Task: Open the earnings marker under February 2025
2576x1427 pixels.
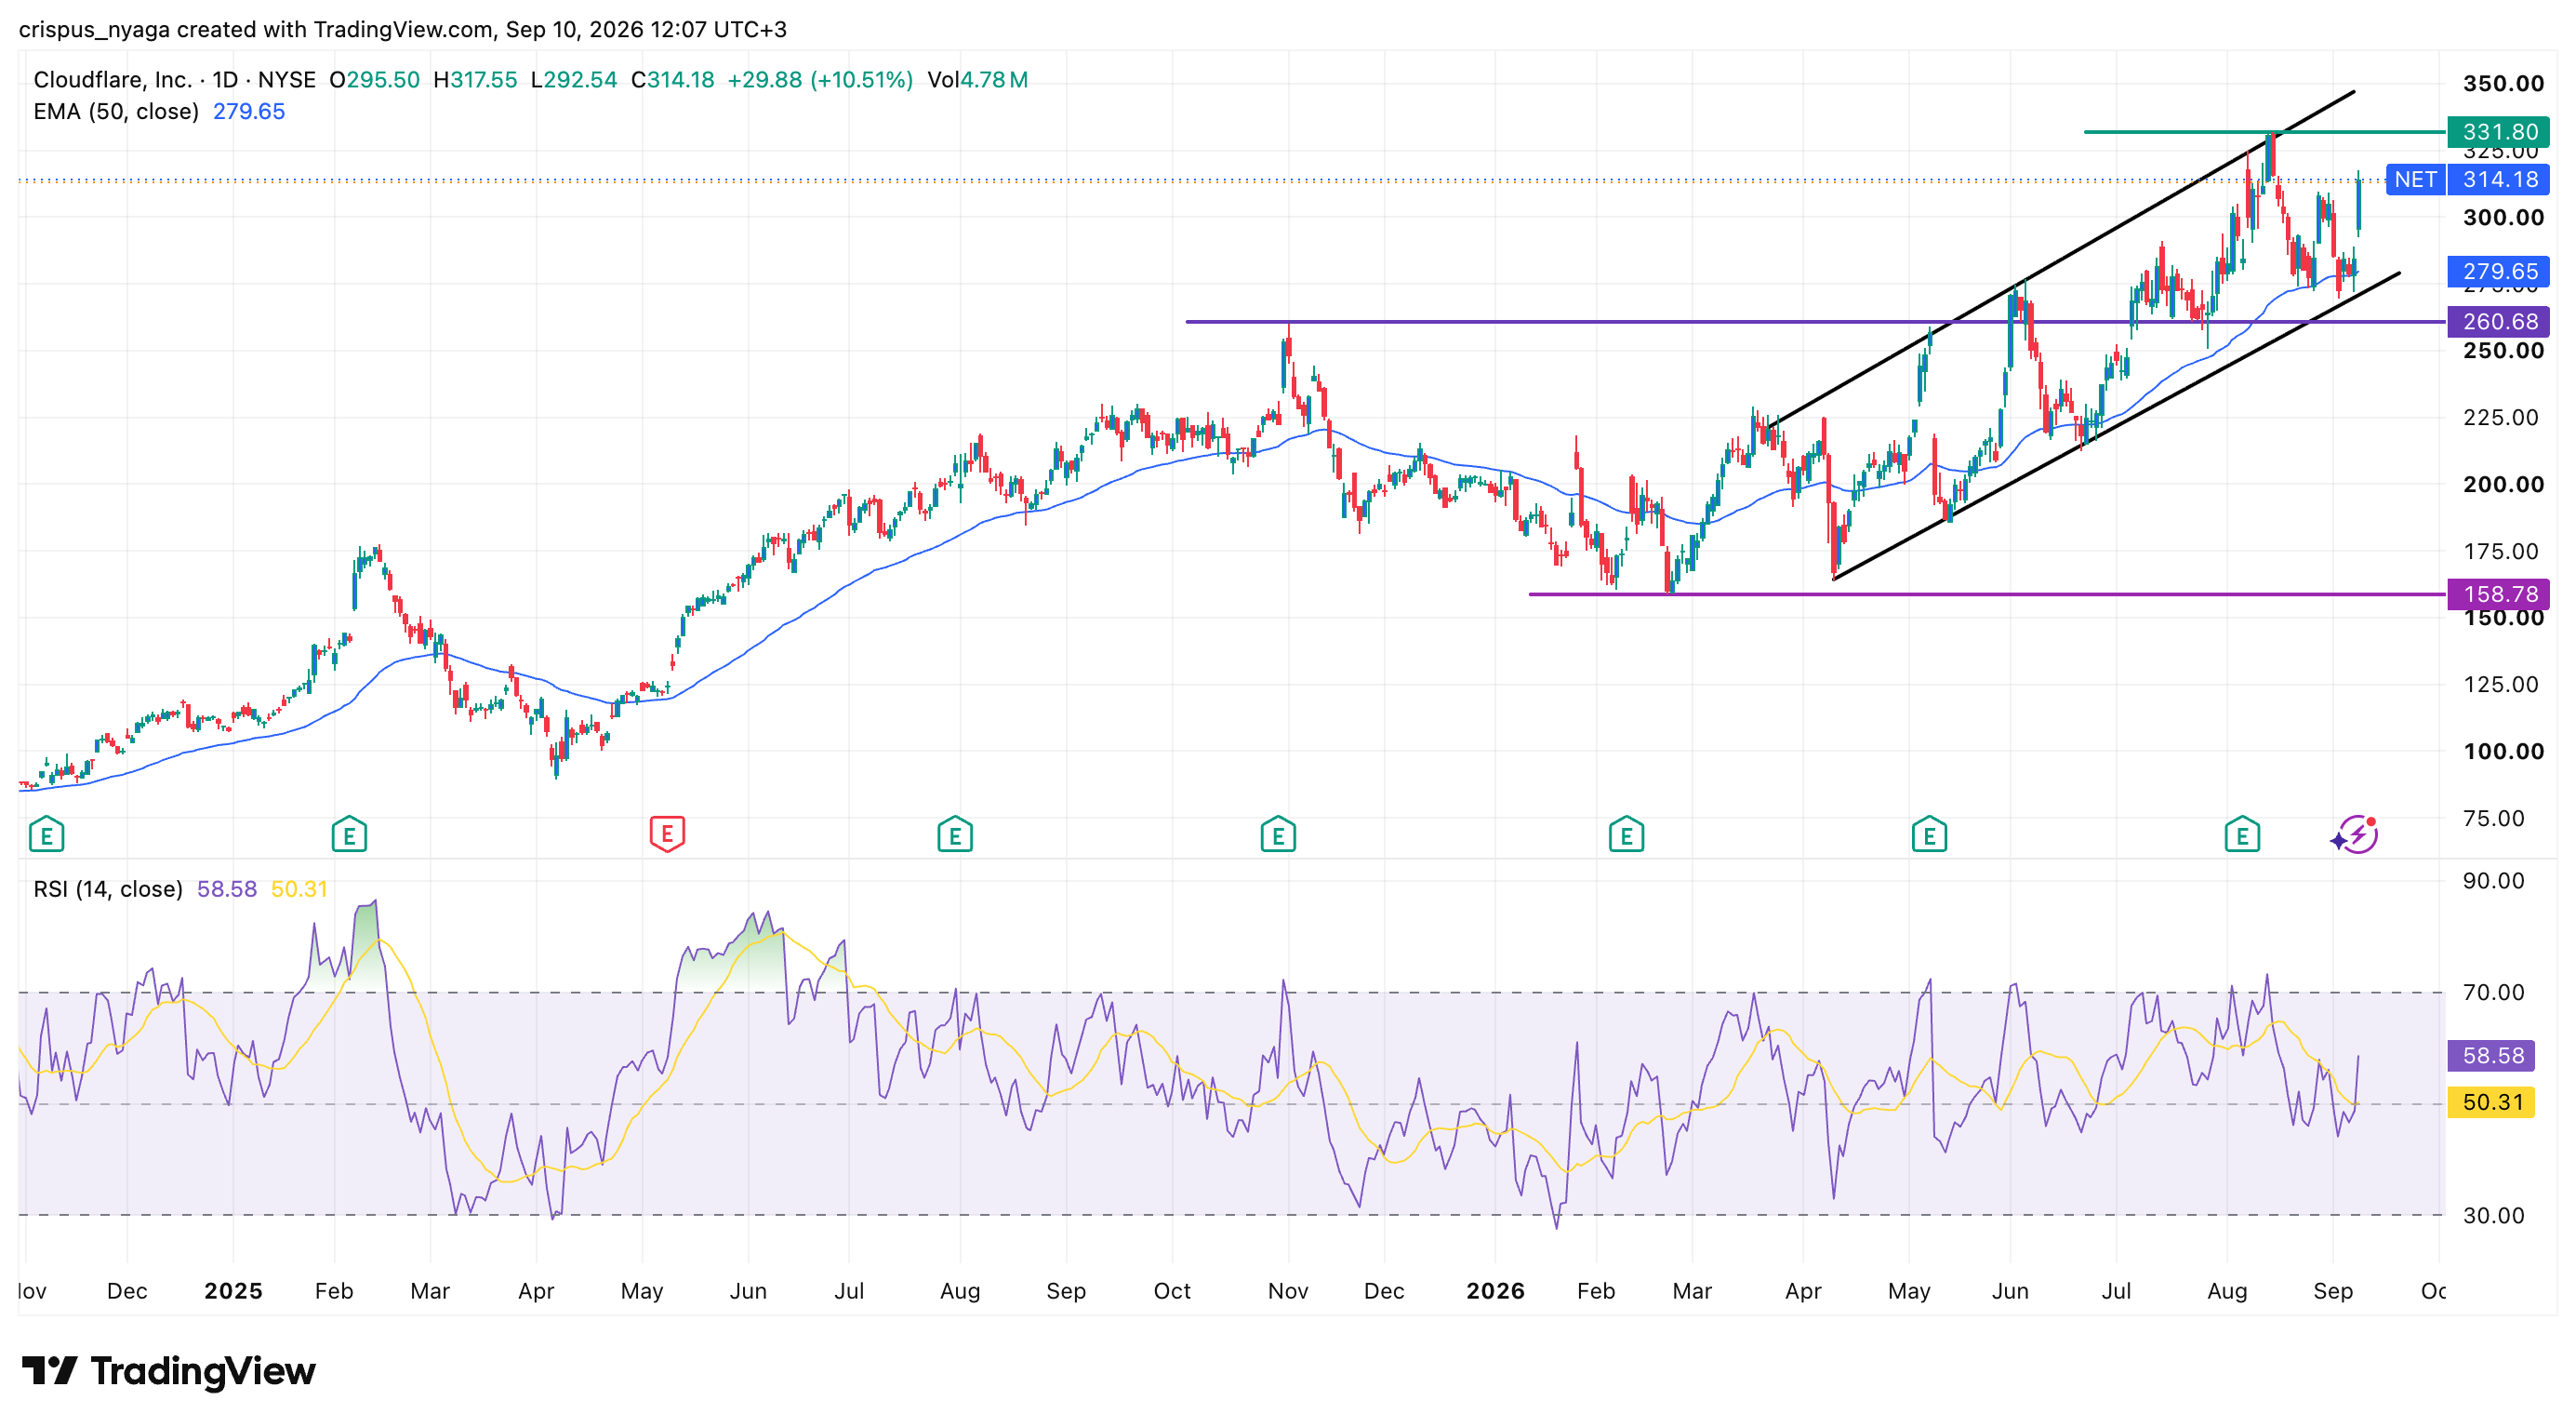Action: pos(349,834)
